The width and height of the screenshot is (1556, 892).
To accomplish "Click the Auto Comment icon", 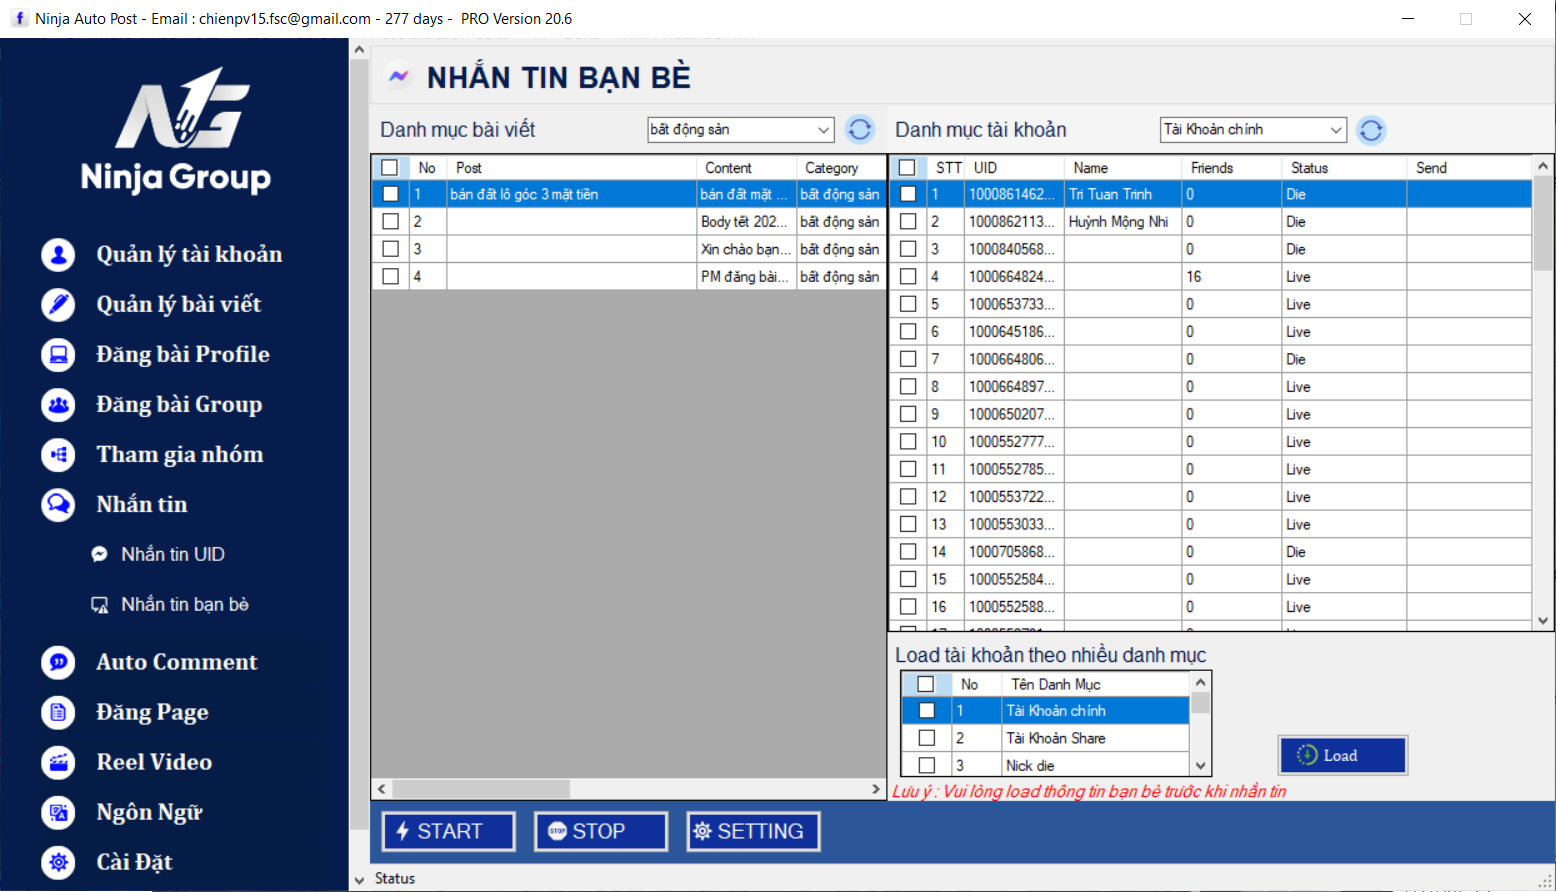I will pyautogui.click(x=58, y=662).
